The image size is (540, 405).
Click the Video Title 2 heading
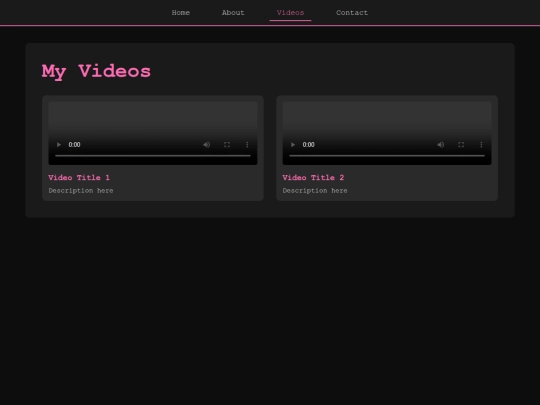coord(313,178)
